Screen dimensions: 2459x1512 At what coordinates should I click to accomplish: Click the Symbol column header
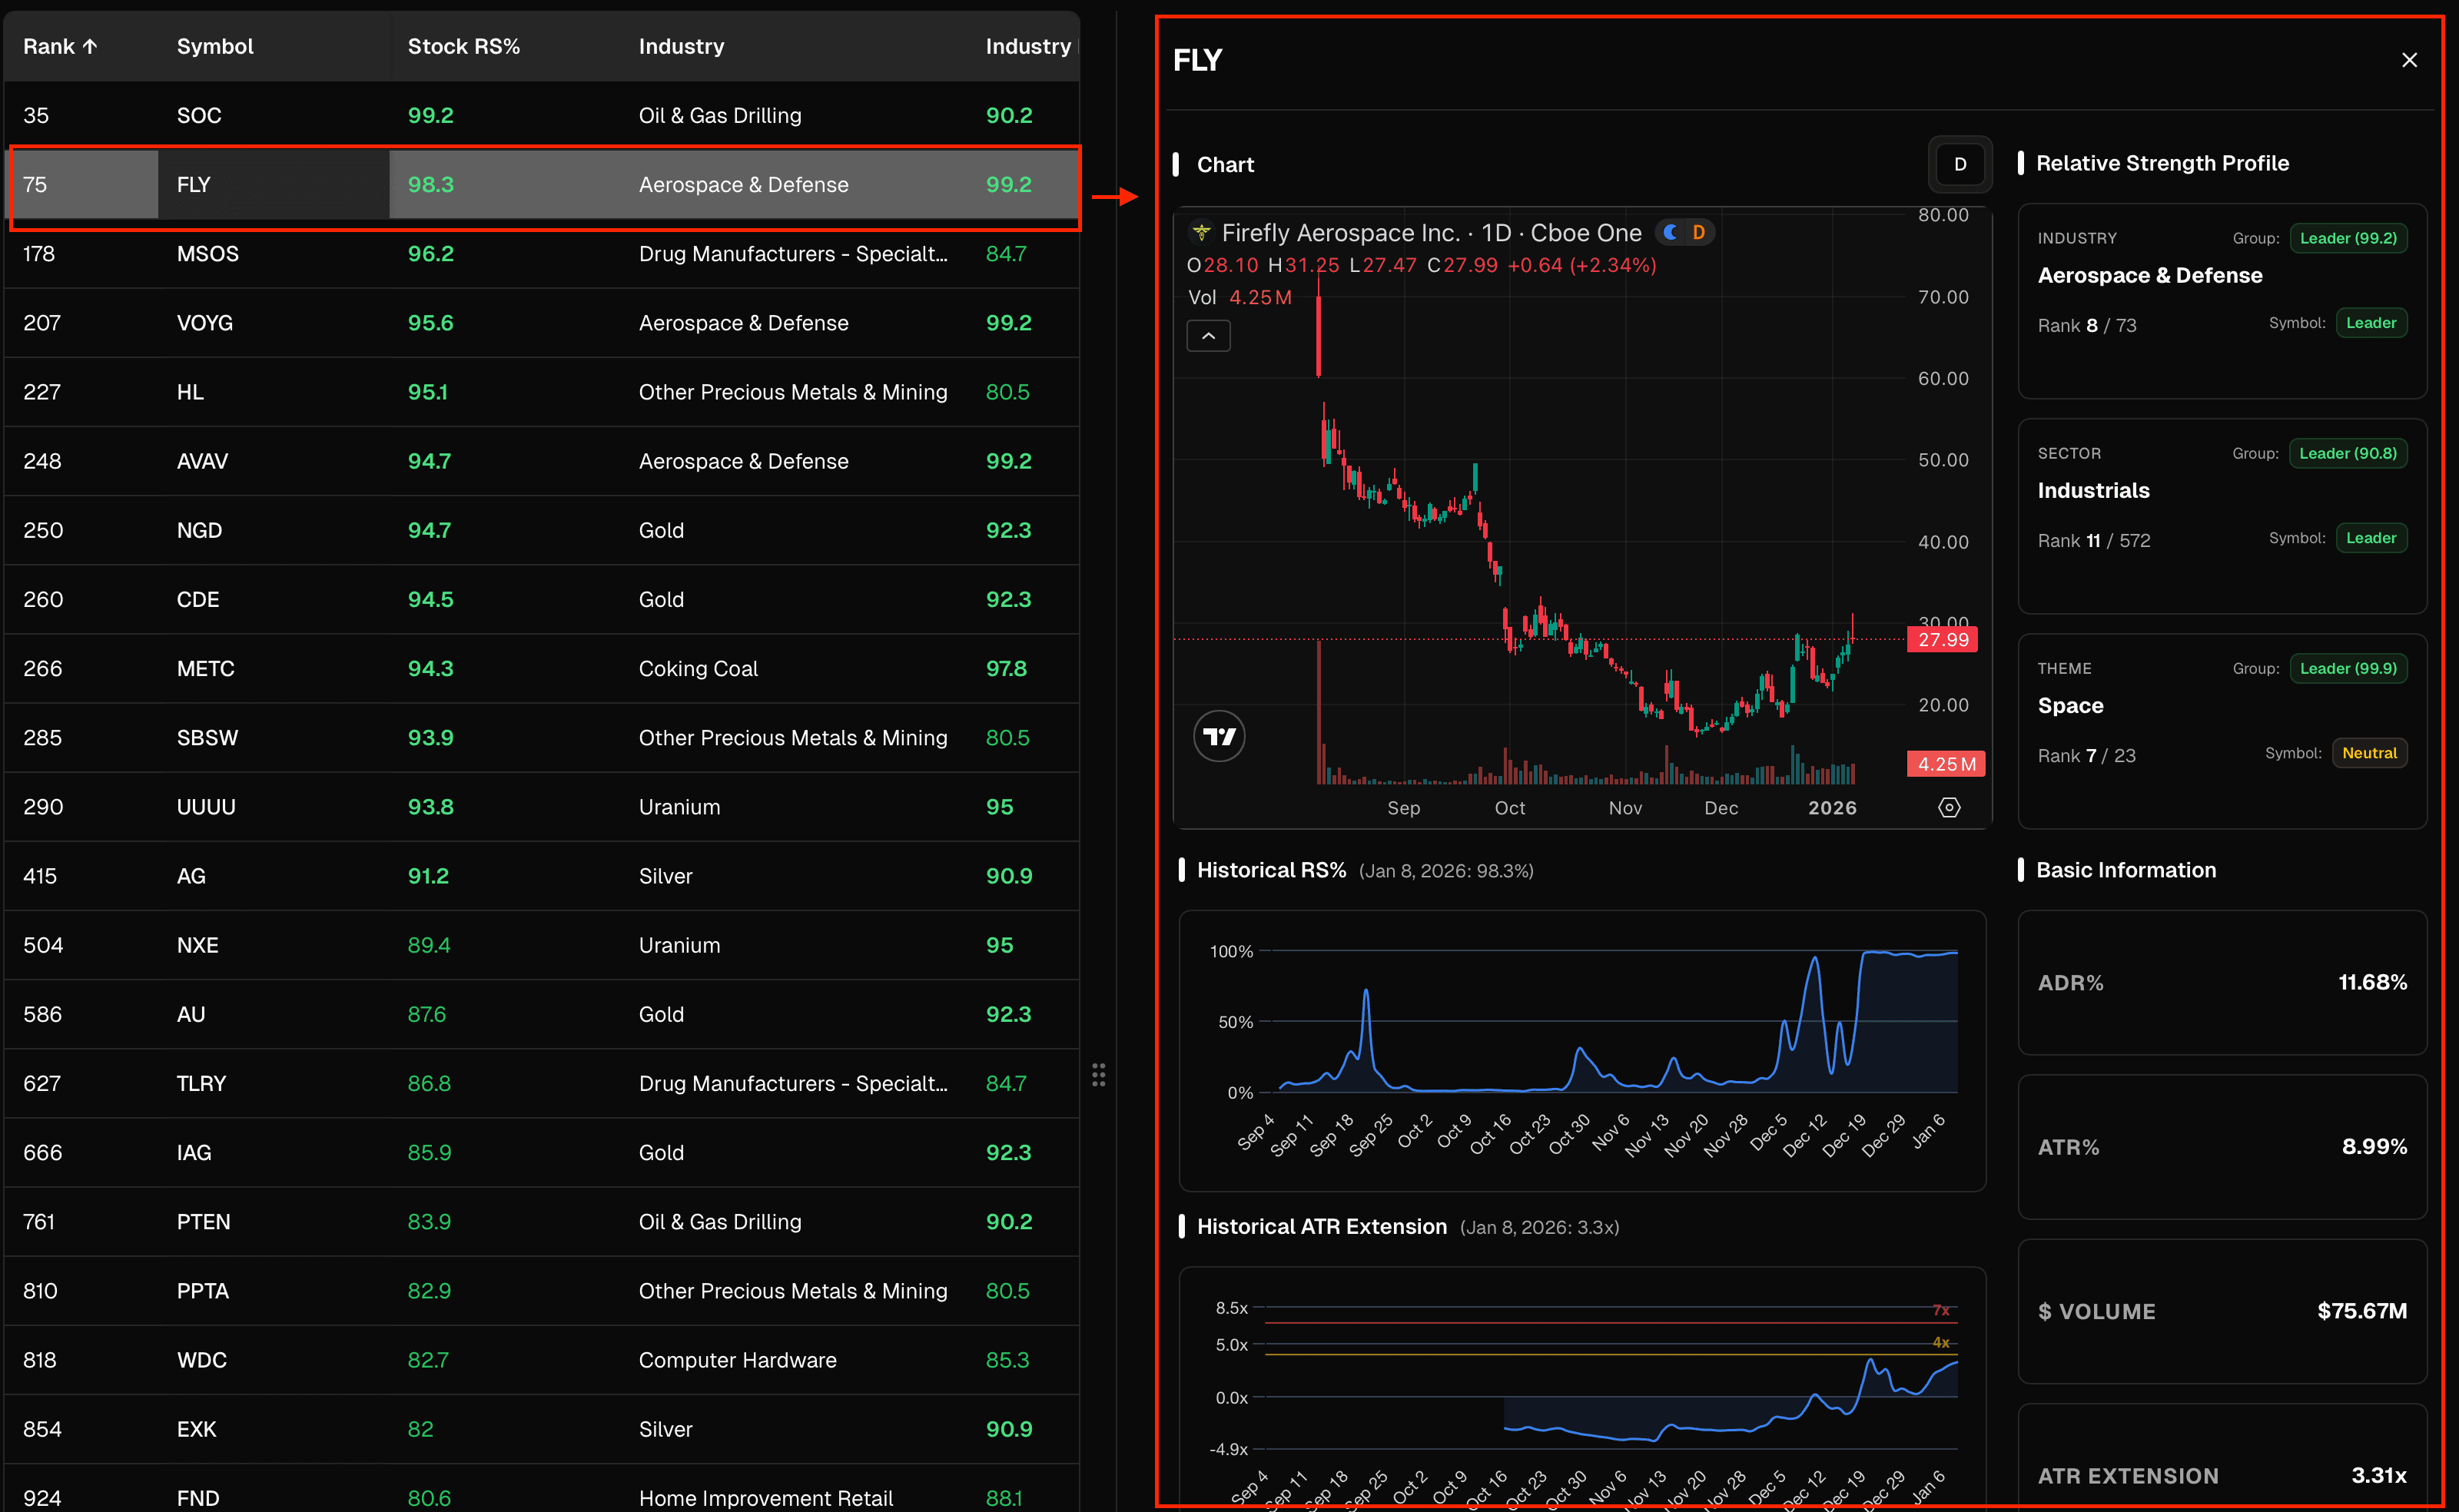pyautogui.click(x=215, y=45)
